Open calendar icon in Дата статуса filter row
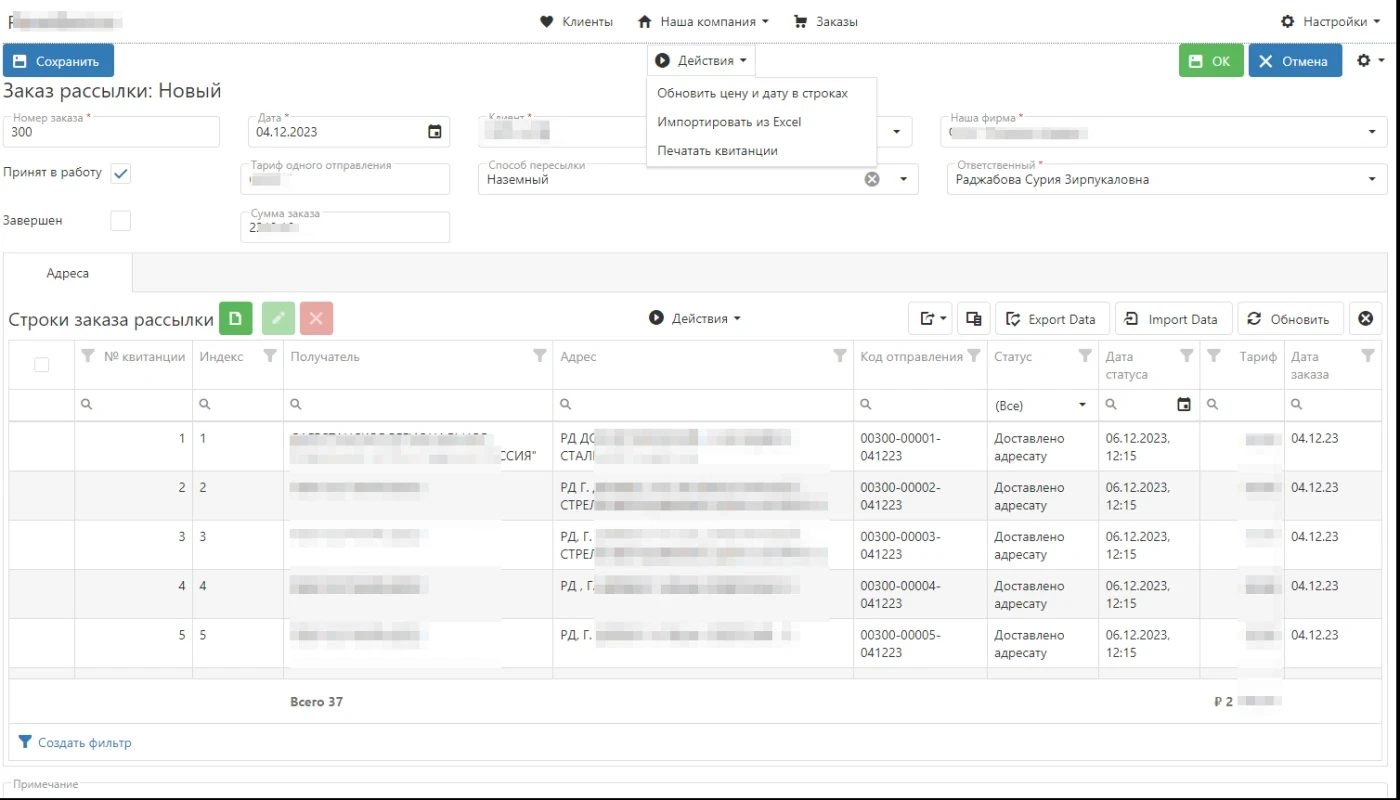 (x=1184, y=405)
